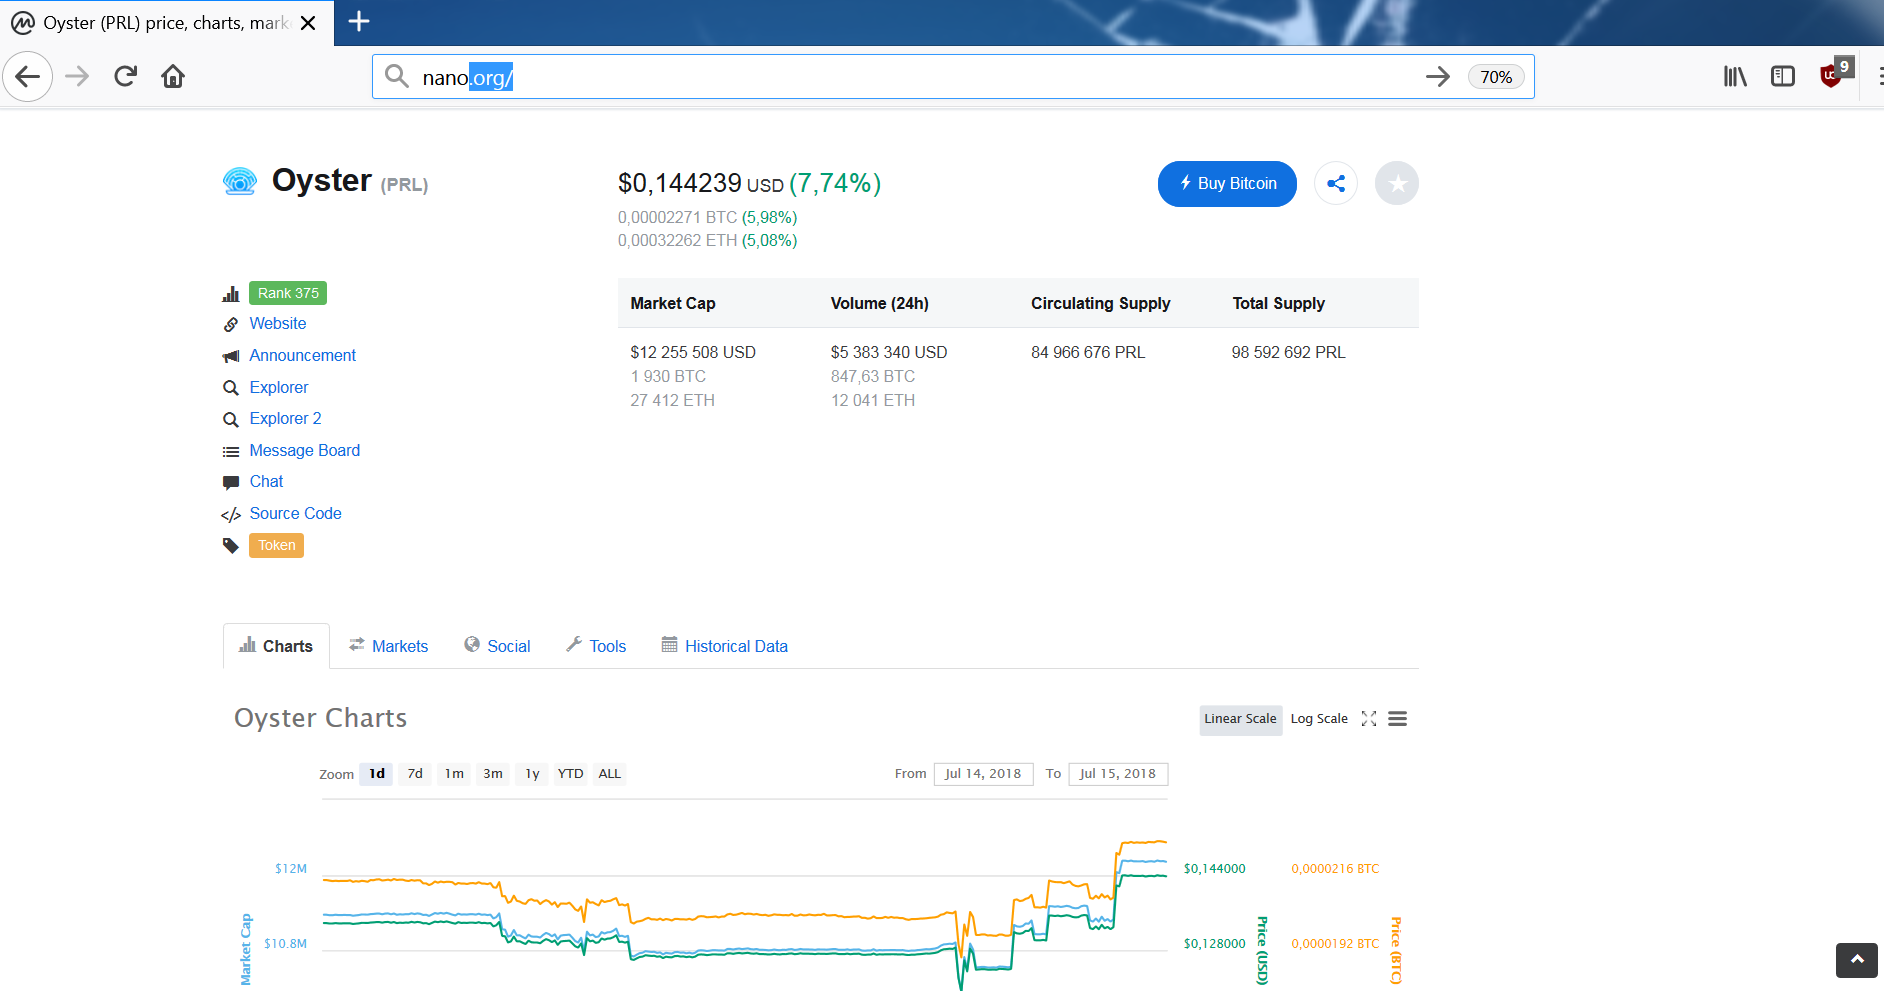This screenshot has height=991, width=1884.
Task: Open the Explorer 2 link
Action: 286,419
